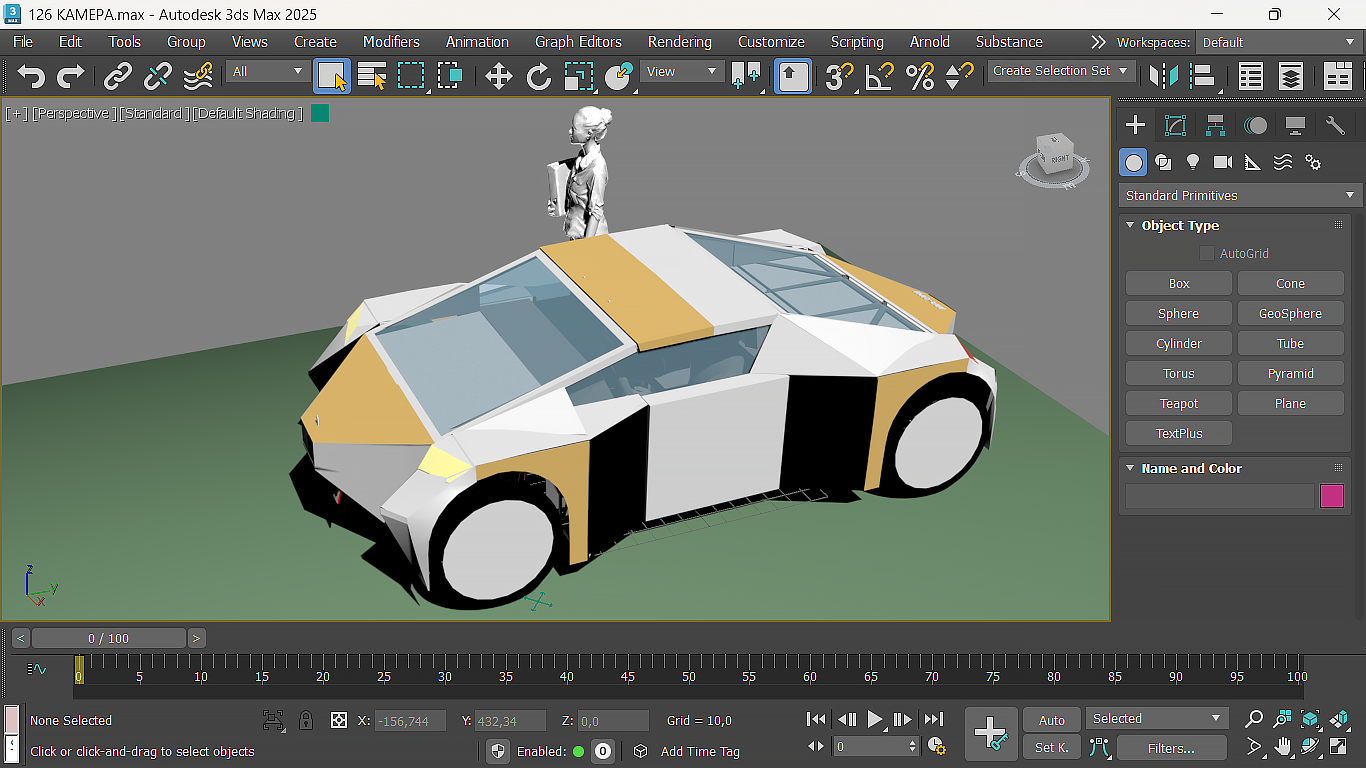Click the magenta object color swatch

[1332, 496]
